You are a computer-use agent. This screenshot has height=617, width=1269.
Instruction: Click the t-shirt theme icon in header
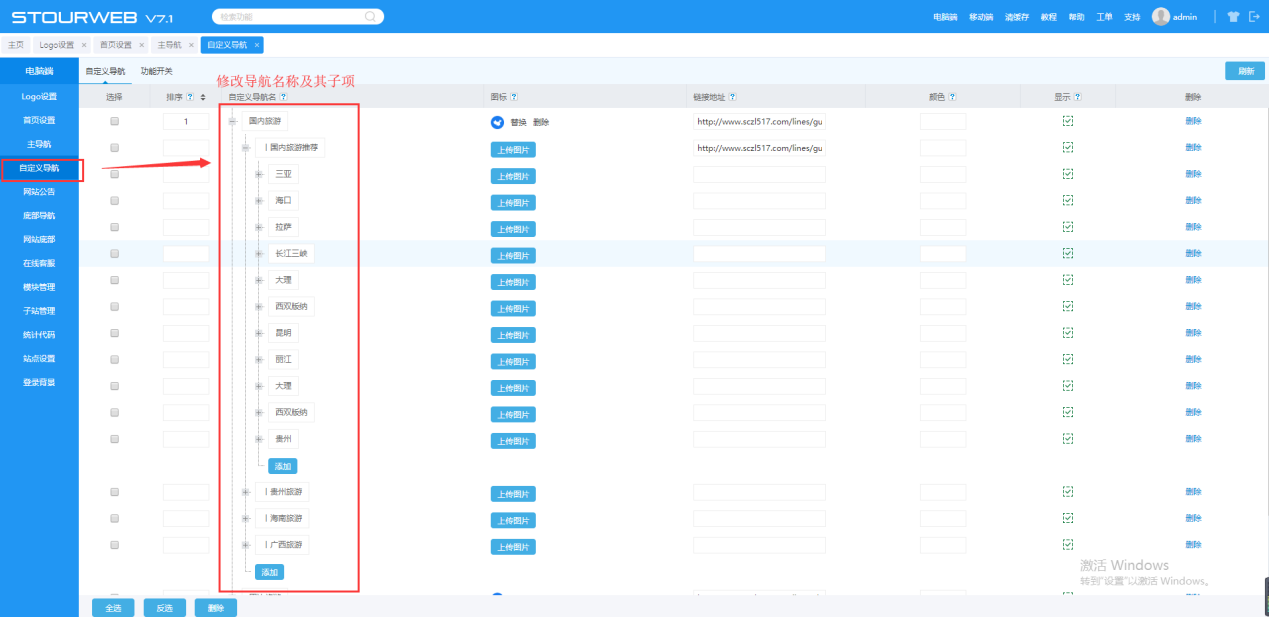coord(1233,16)
